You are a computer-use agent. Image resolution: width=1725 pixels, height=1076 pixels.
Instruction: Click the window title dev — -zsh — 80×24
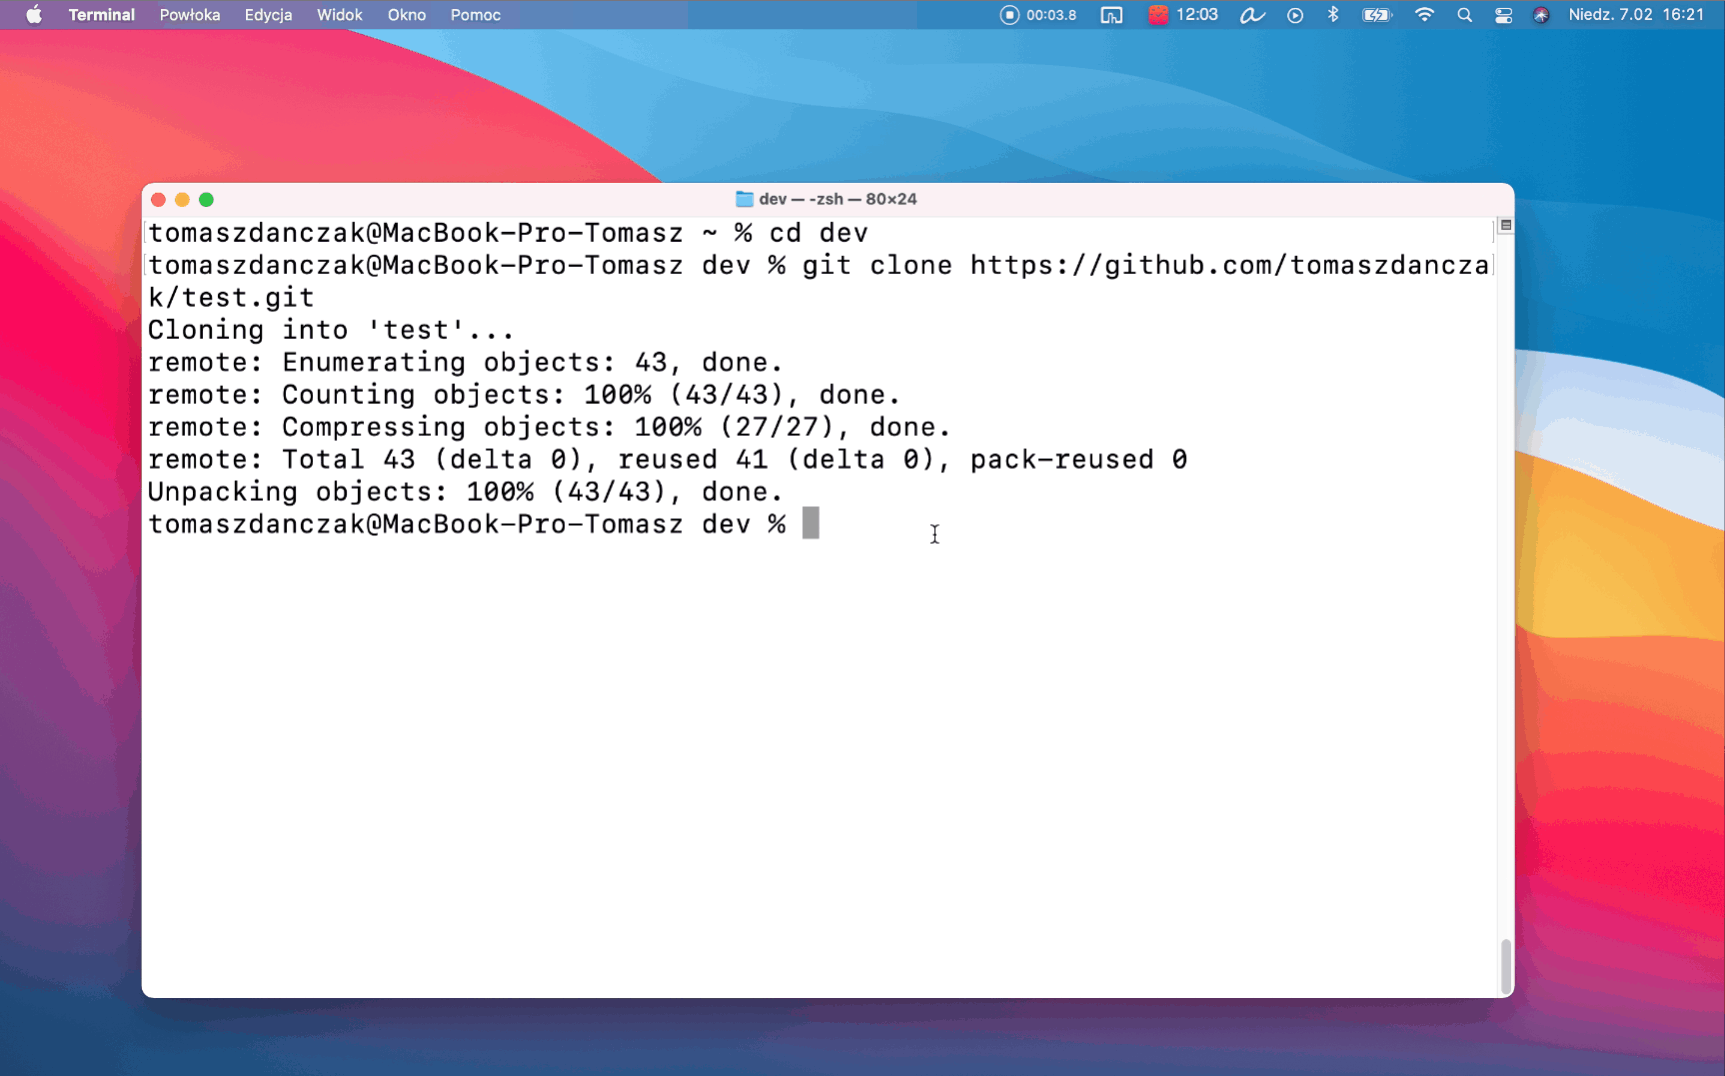pyautogui.click(x=838, y=199)
